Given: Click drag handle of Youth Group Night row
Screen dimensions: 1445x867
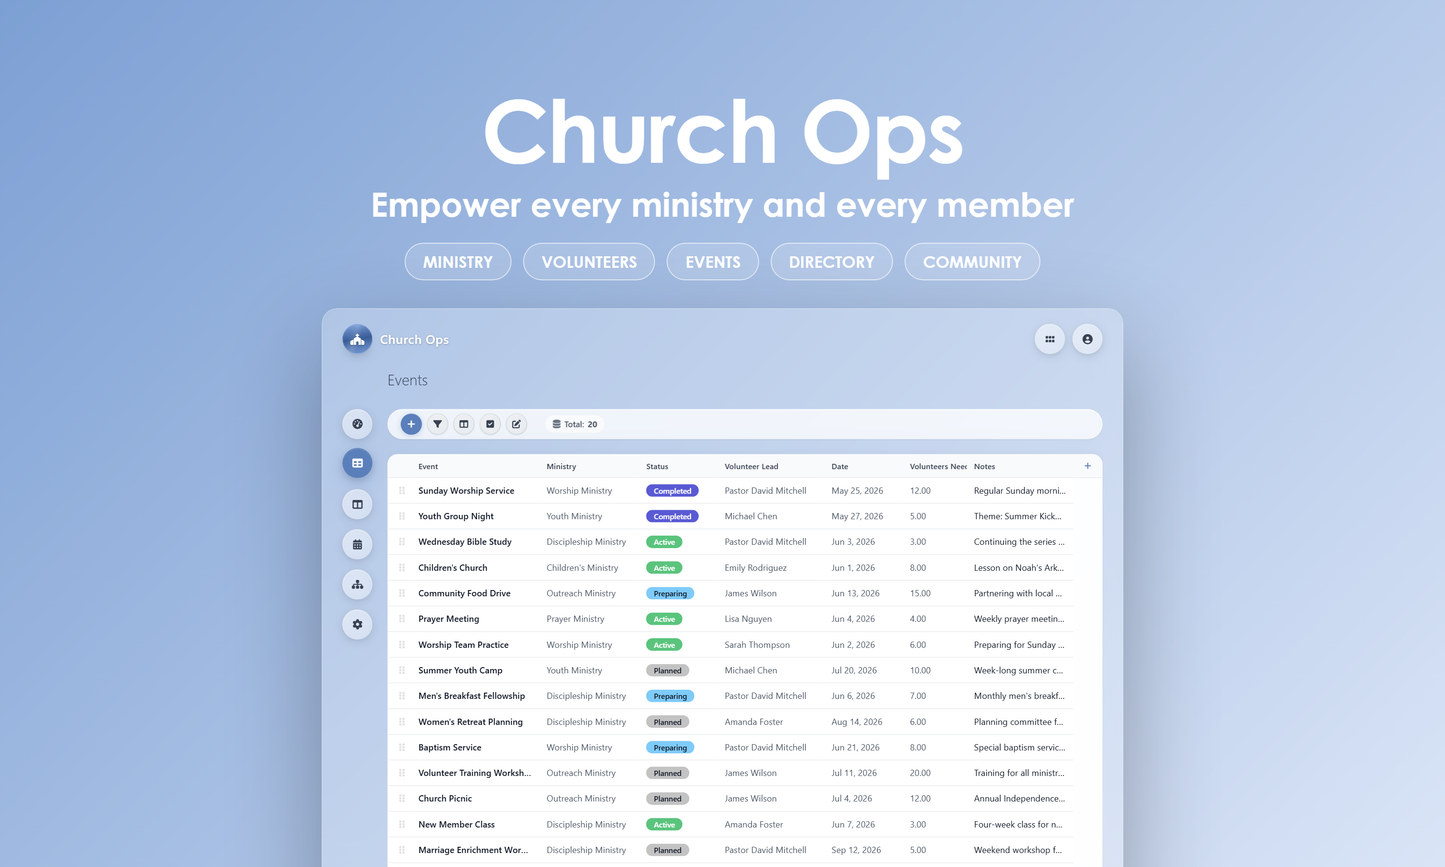Looking at the screenshot, I should tap(402, 516).
